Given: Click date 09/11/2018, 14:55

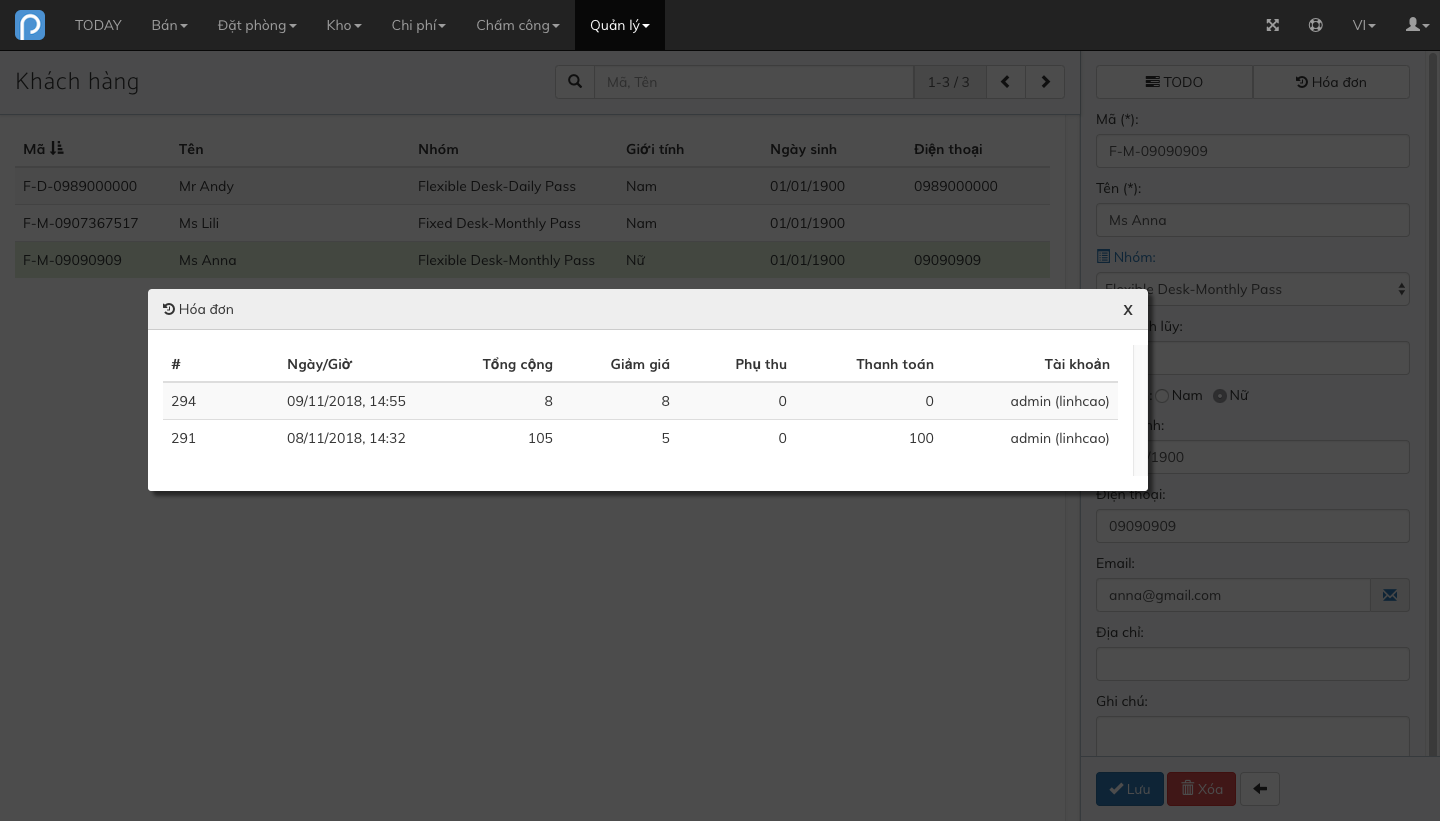Looking at the screenshot, I should [x=346, y=401].
